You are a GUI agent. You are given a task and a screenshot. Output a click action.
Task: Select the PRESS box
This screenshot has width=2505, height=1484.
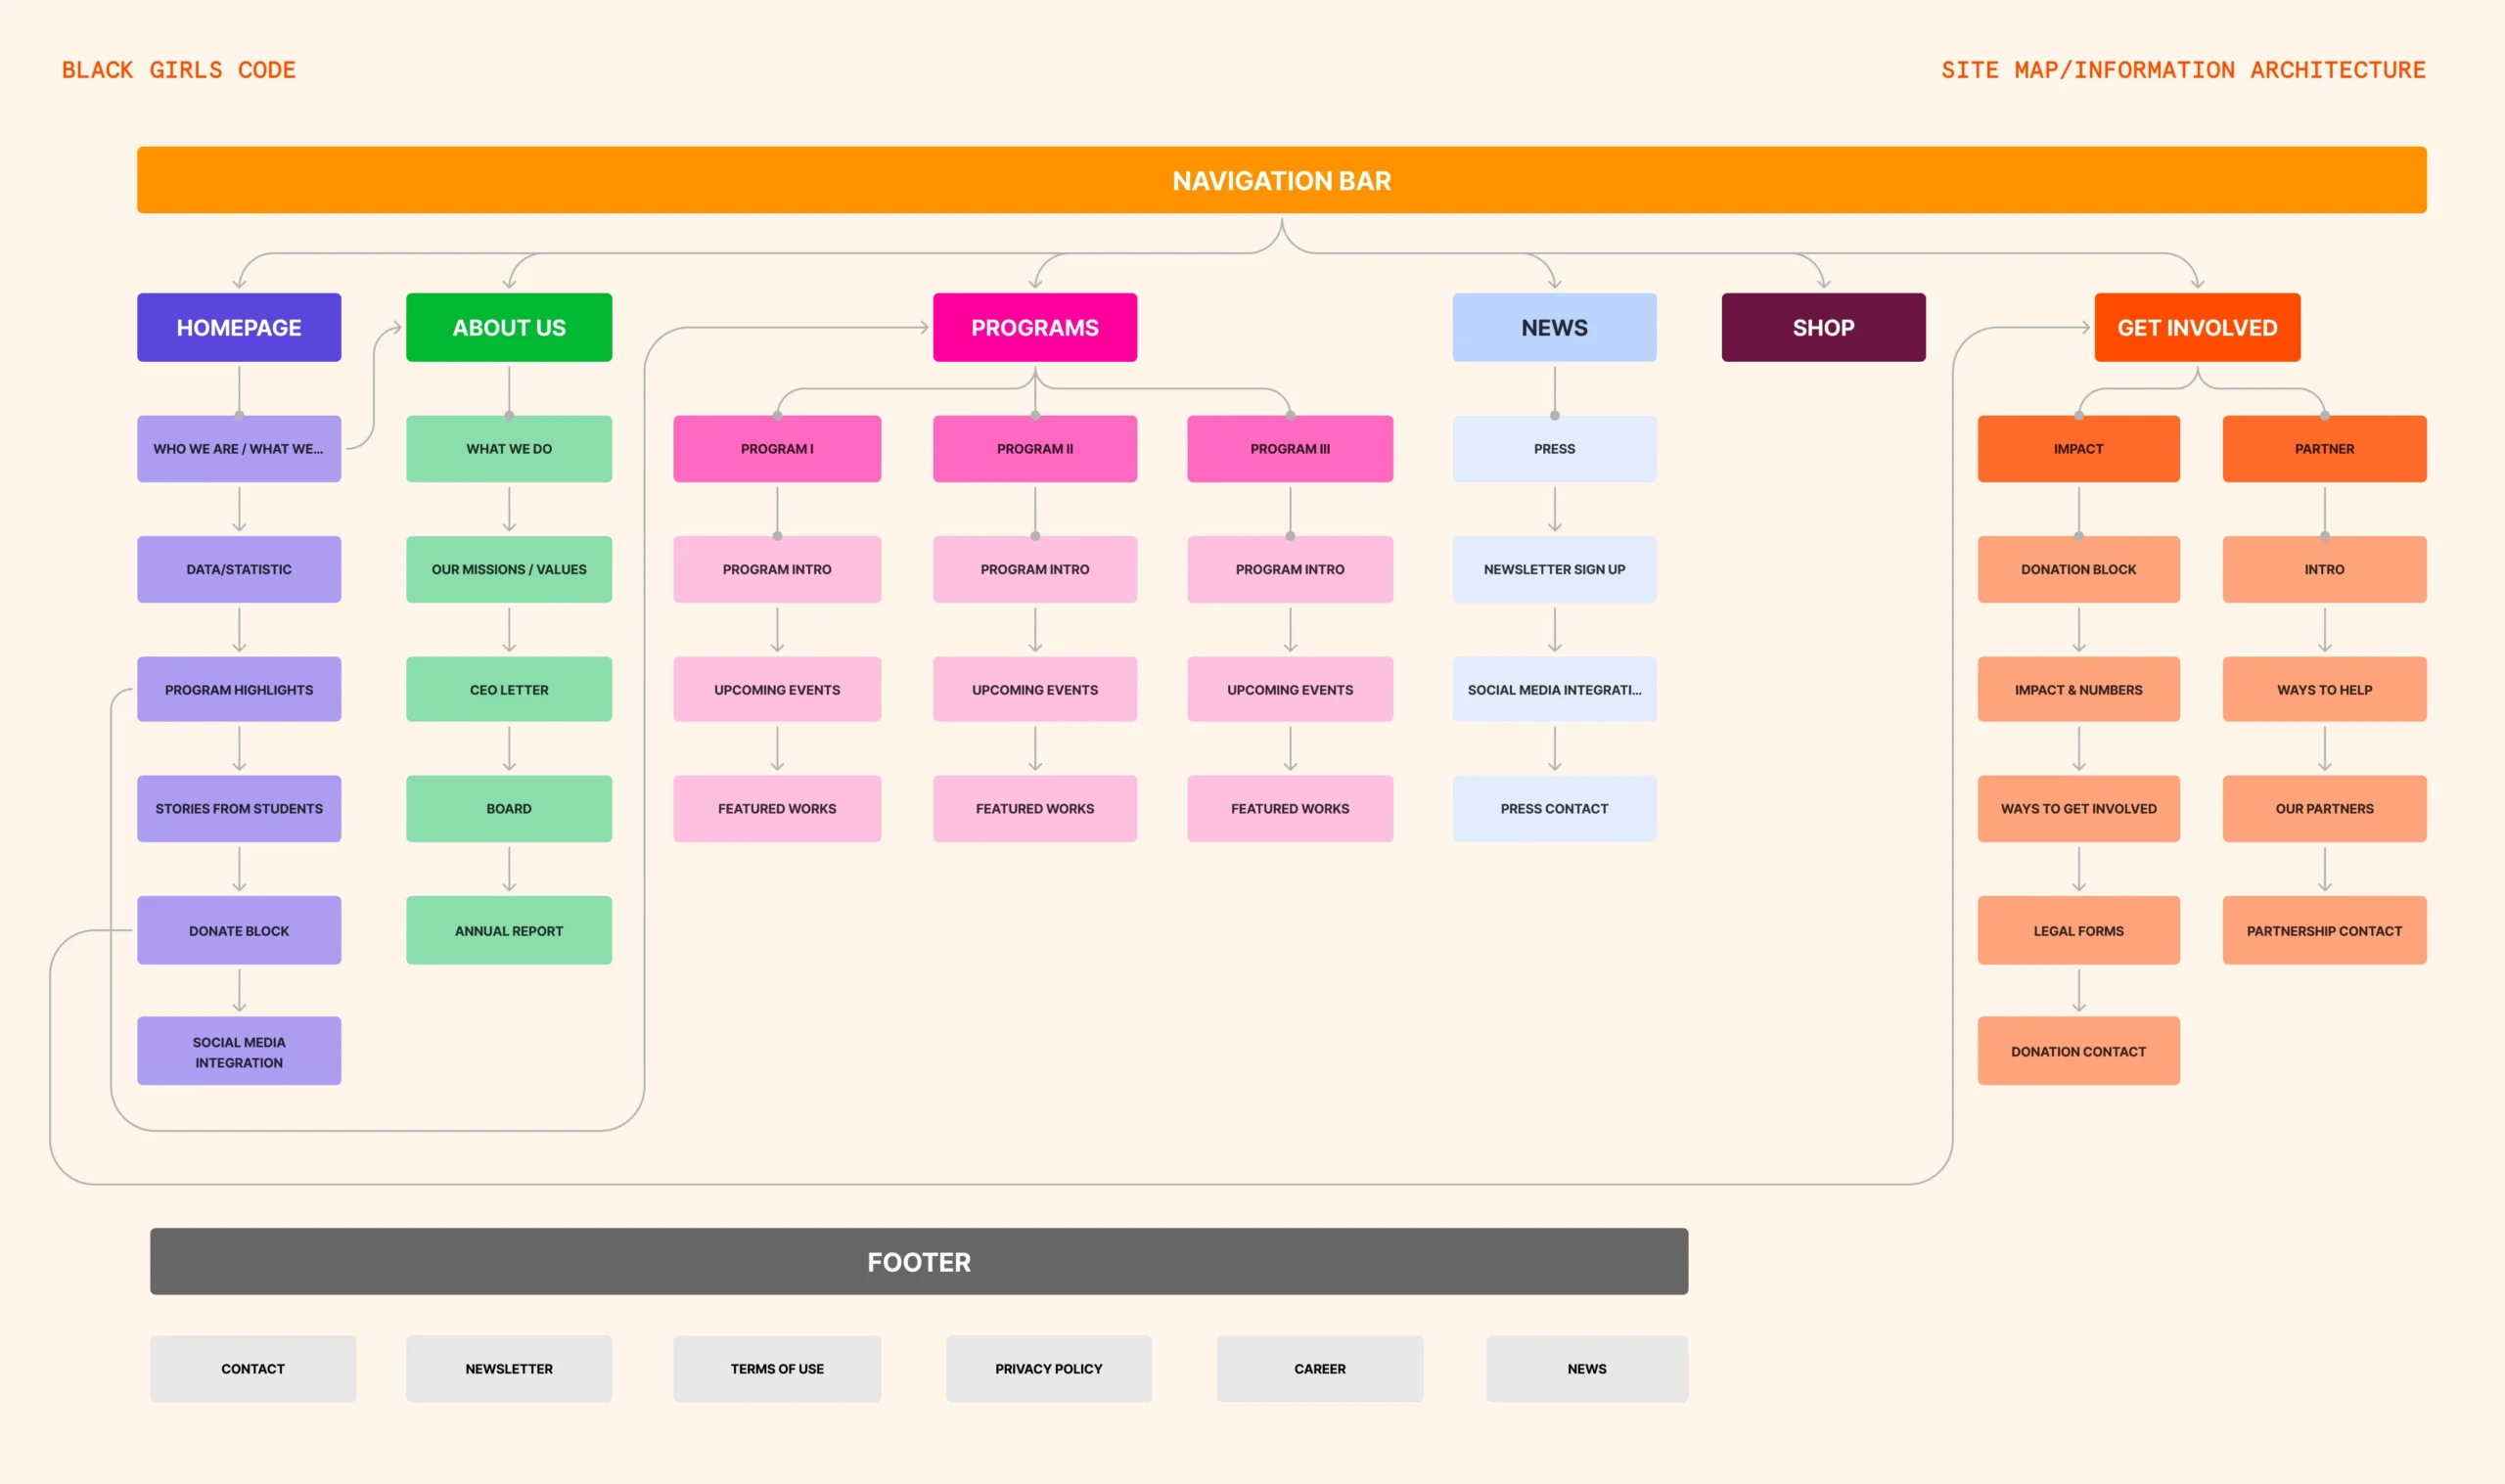point(1554,449)
